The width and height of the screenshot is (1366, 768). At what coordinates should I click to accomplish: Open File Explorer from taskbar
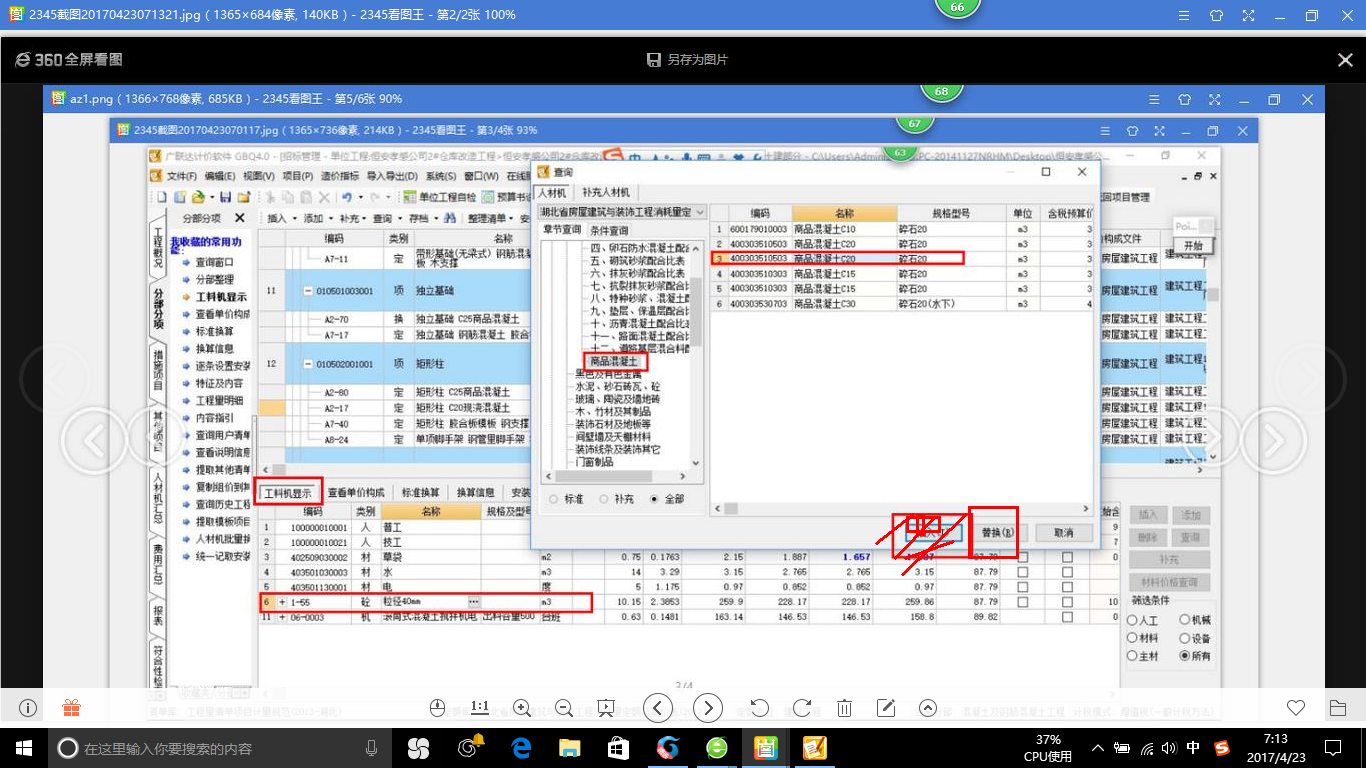[x=569, y=747]
